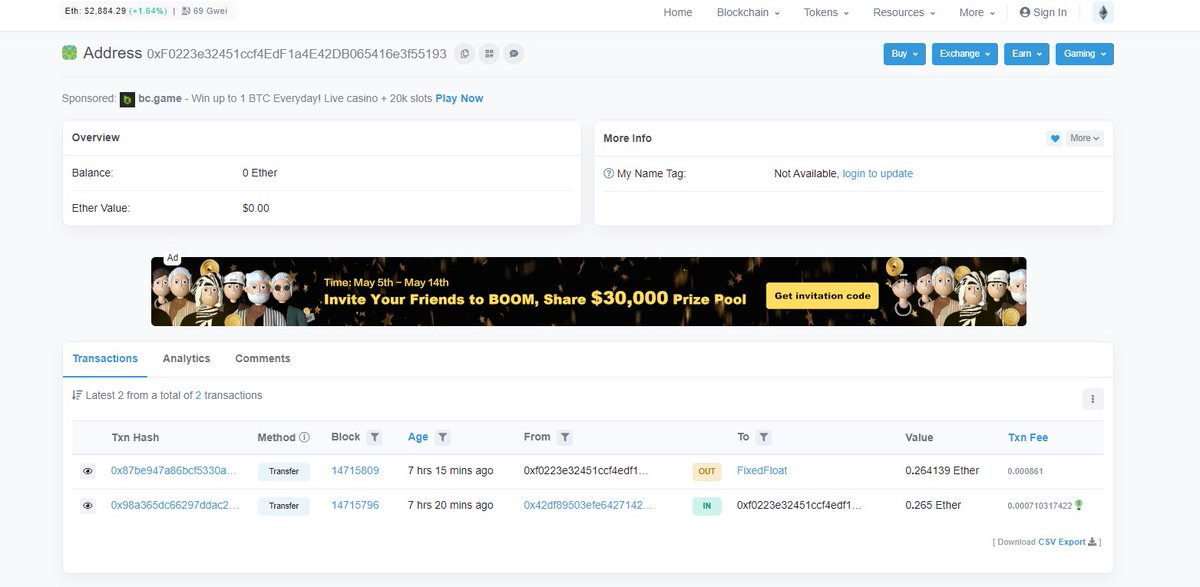This screenshot has height=587, width=1200.
Task: Open transaction hash 0x98a365dc66297ddac2
Action: click(x=175, y=506)
